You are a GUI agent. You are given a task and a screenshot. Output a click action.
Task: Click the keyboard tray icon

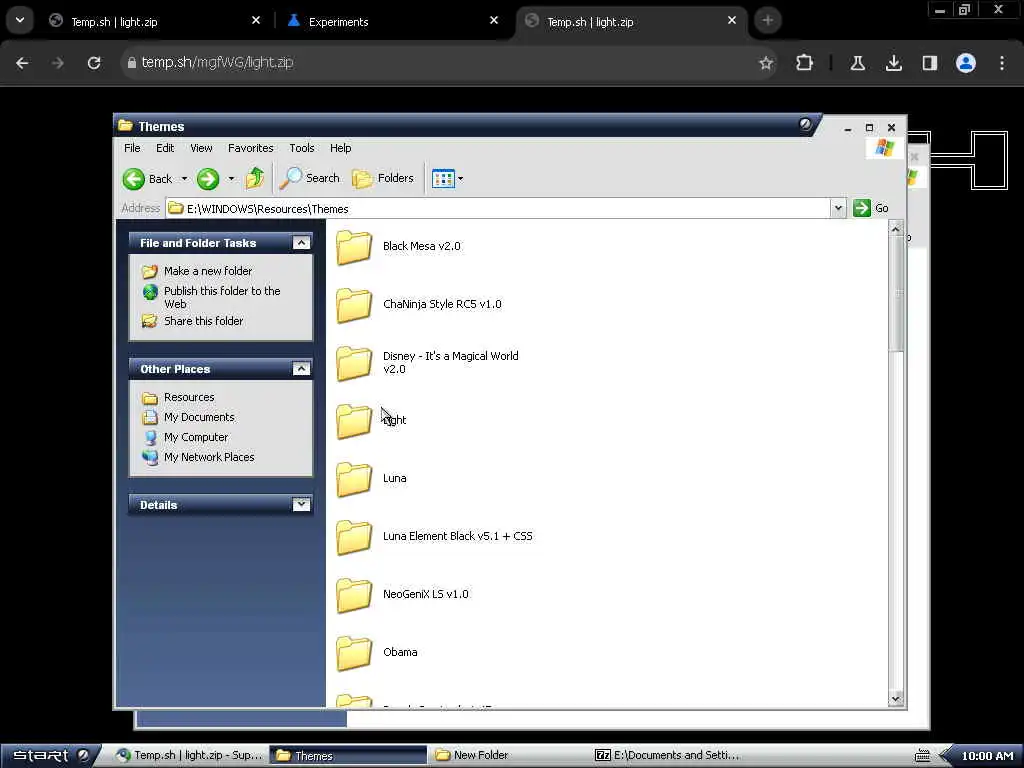(922, 756)
